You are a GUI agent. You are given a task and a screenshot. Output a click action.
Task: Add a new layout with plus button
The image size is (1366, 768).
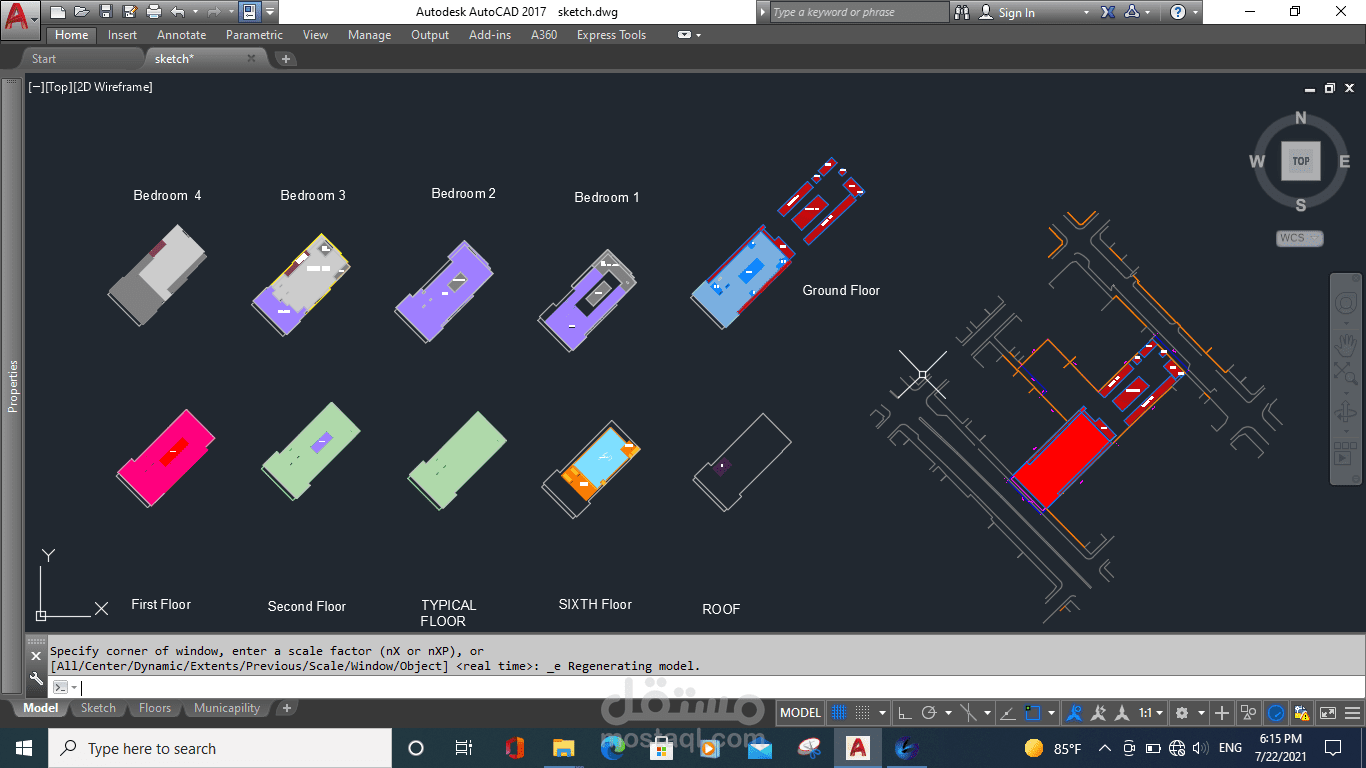coord(286,708)
